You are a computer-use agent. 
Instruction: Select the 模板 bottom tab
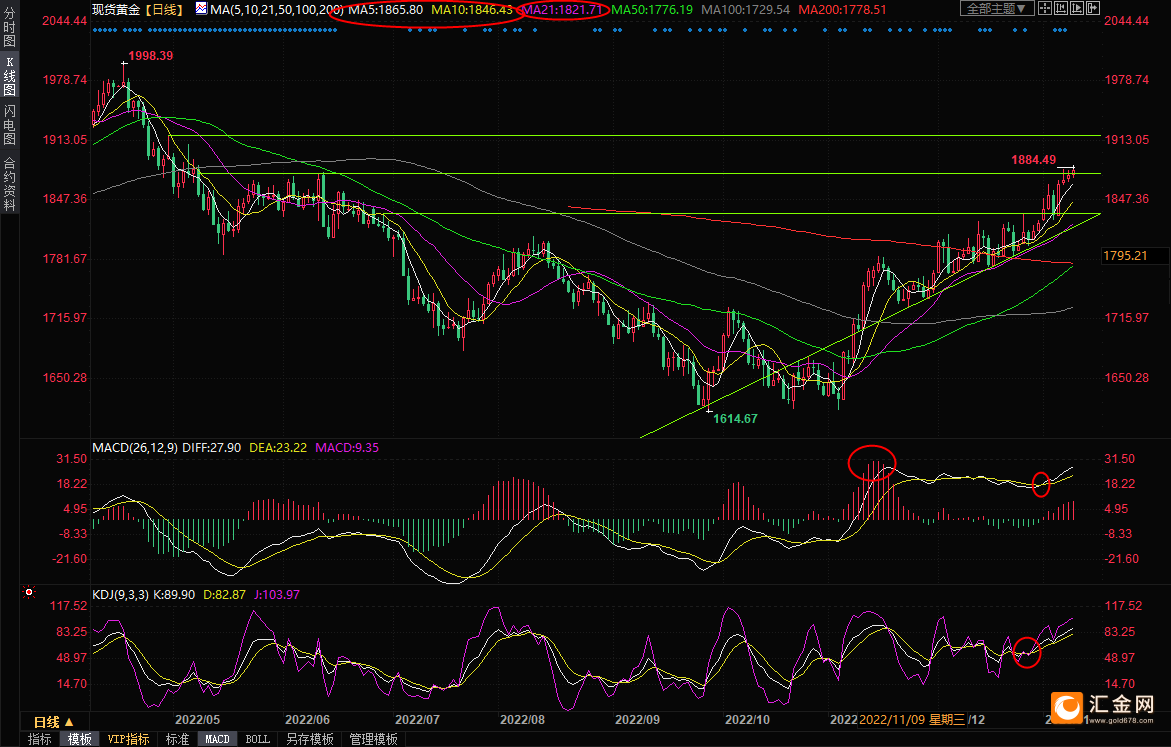pos(80,739)
